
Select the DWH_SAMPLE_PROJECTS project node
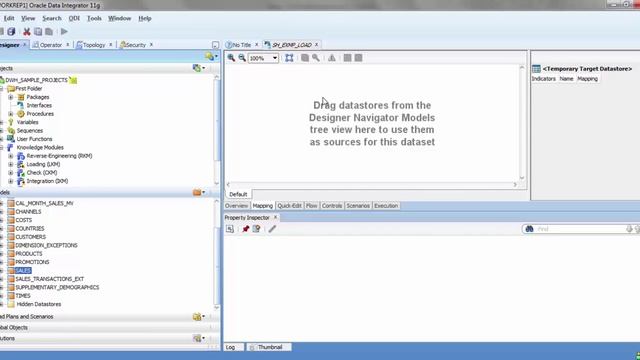(36, 80)
